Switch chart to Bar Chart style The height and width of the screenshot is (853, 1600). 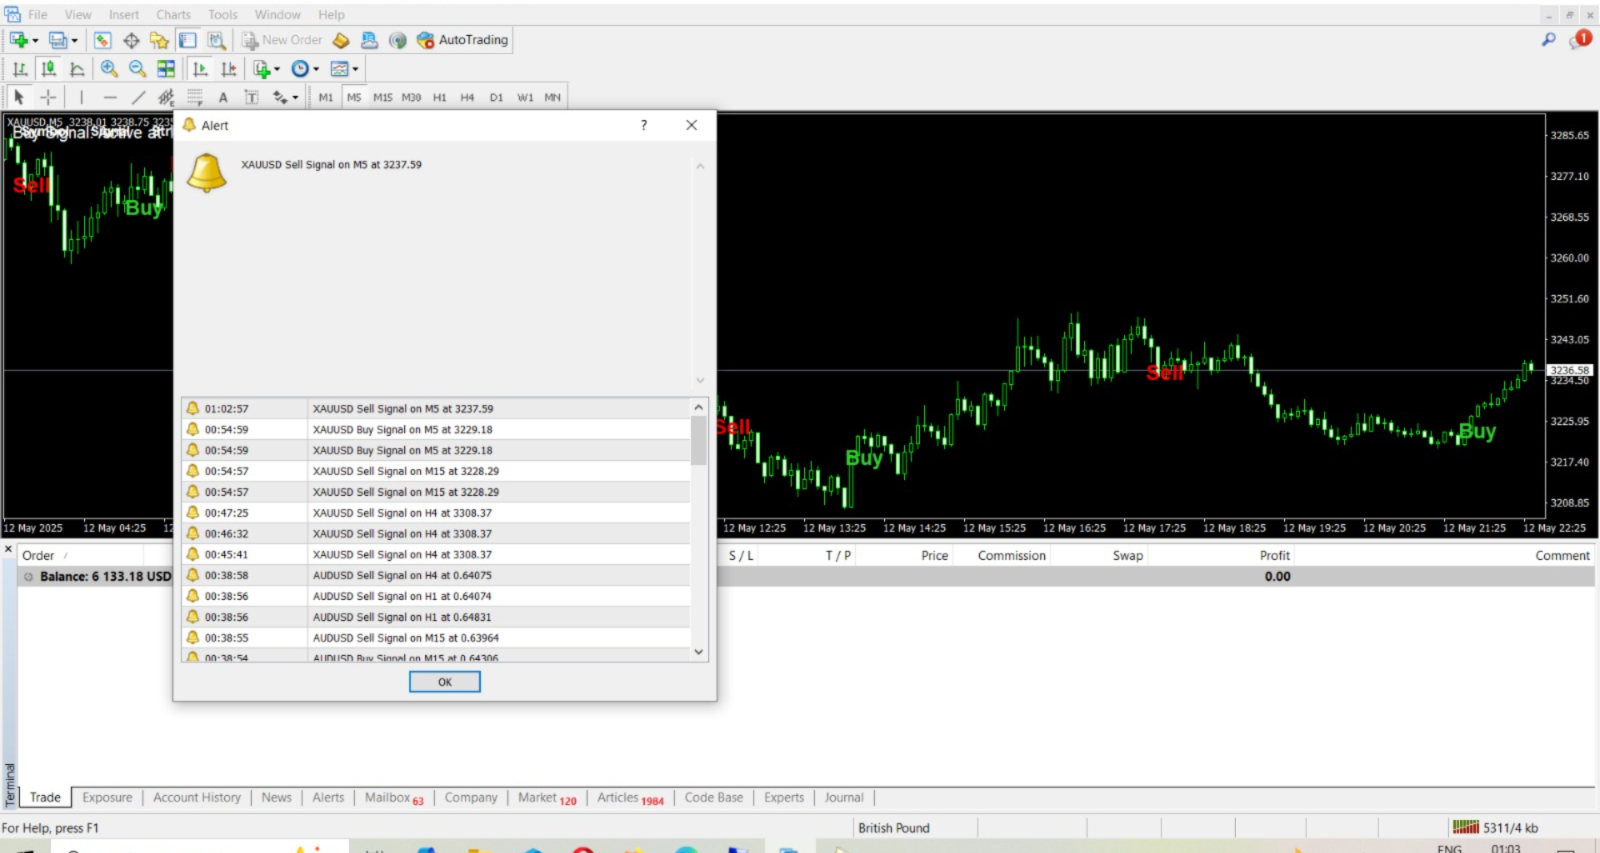point(20,69)
